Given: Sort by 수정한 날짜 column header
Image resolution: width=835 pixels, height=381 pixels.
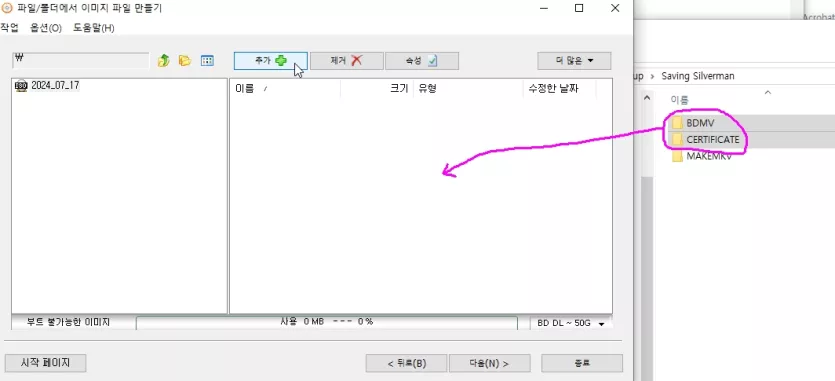Looking at the screenshot, I should 559,89.
